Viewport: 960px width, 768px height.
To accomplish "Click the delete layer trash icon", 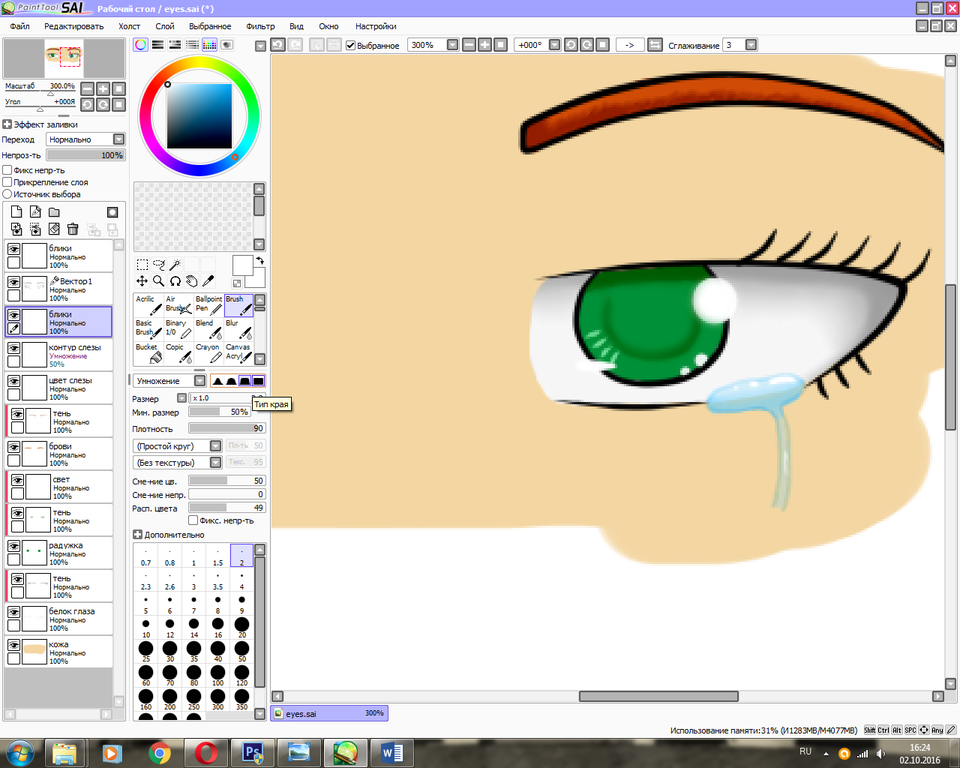I will point(73,229).
